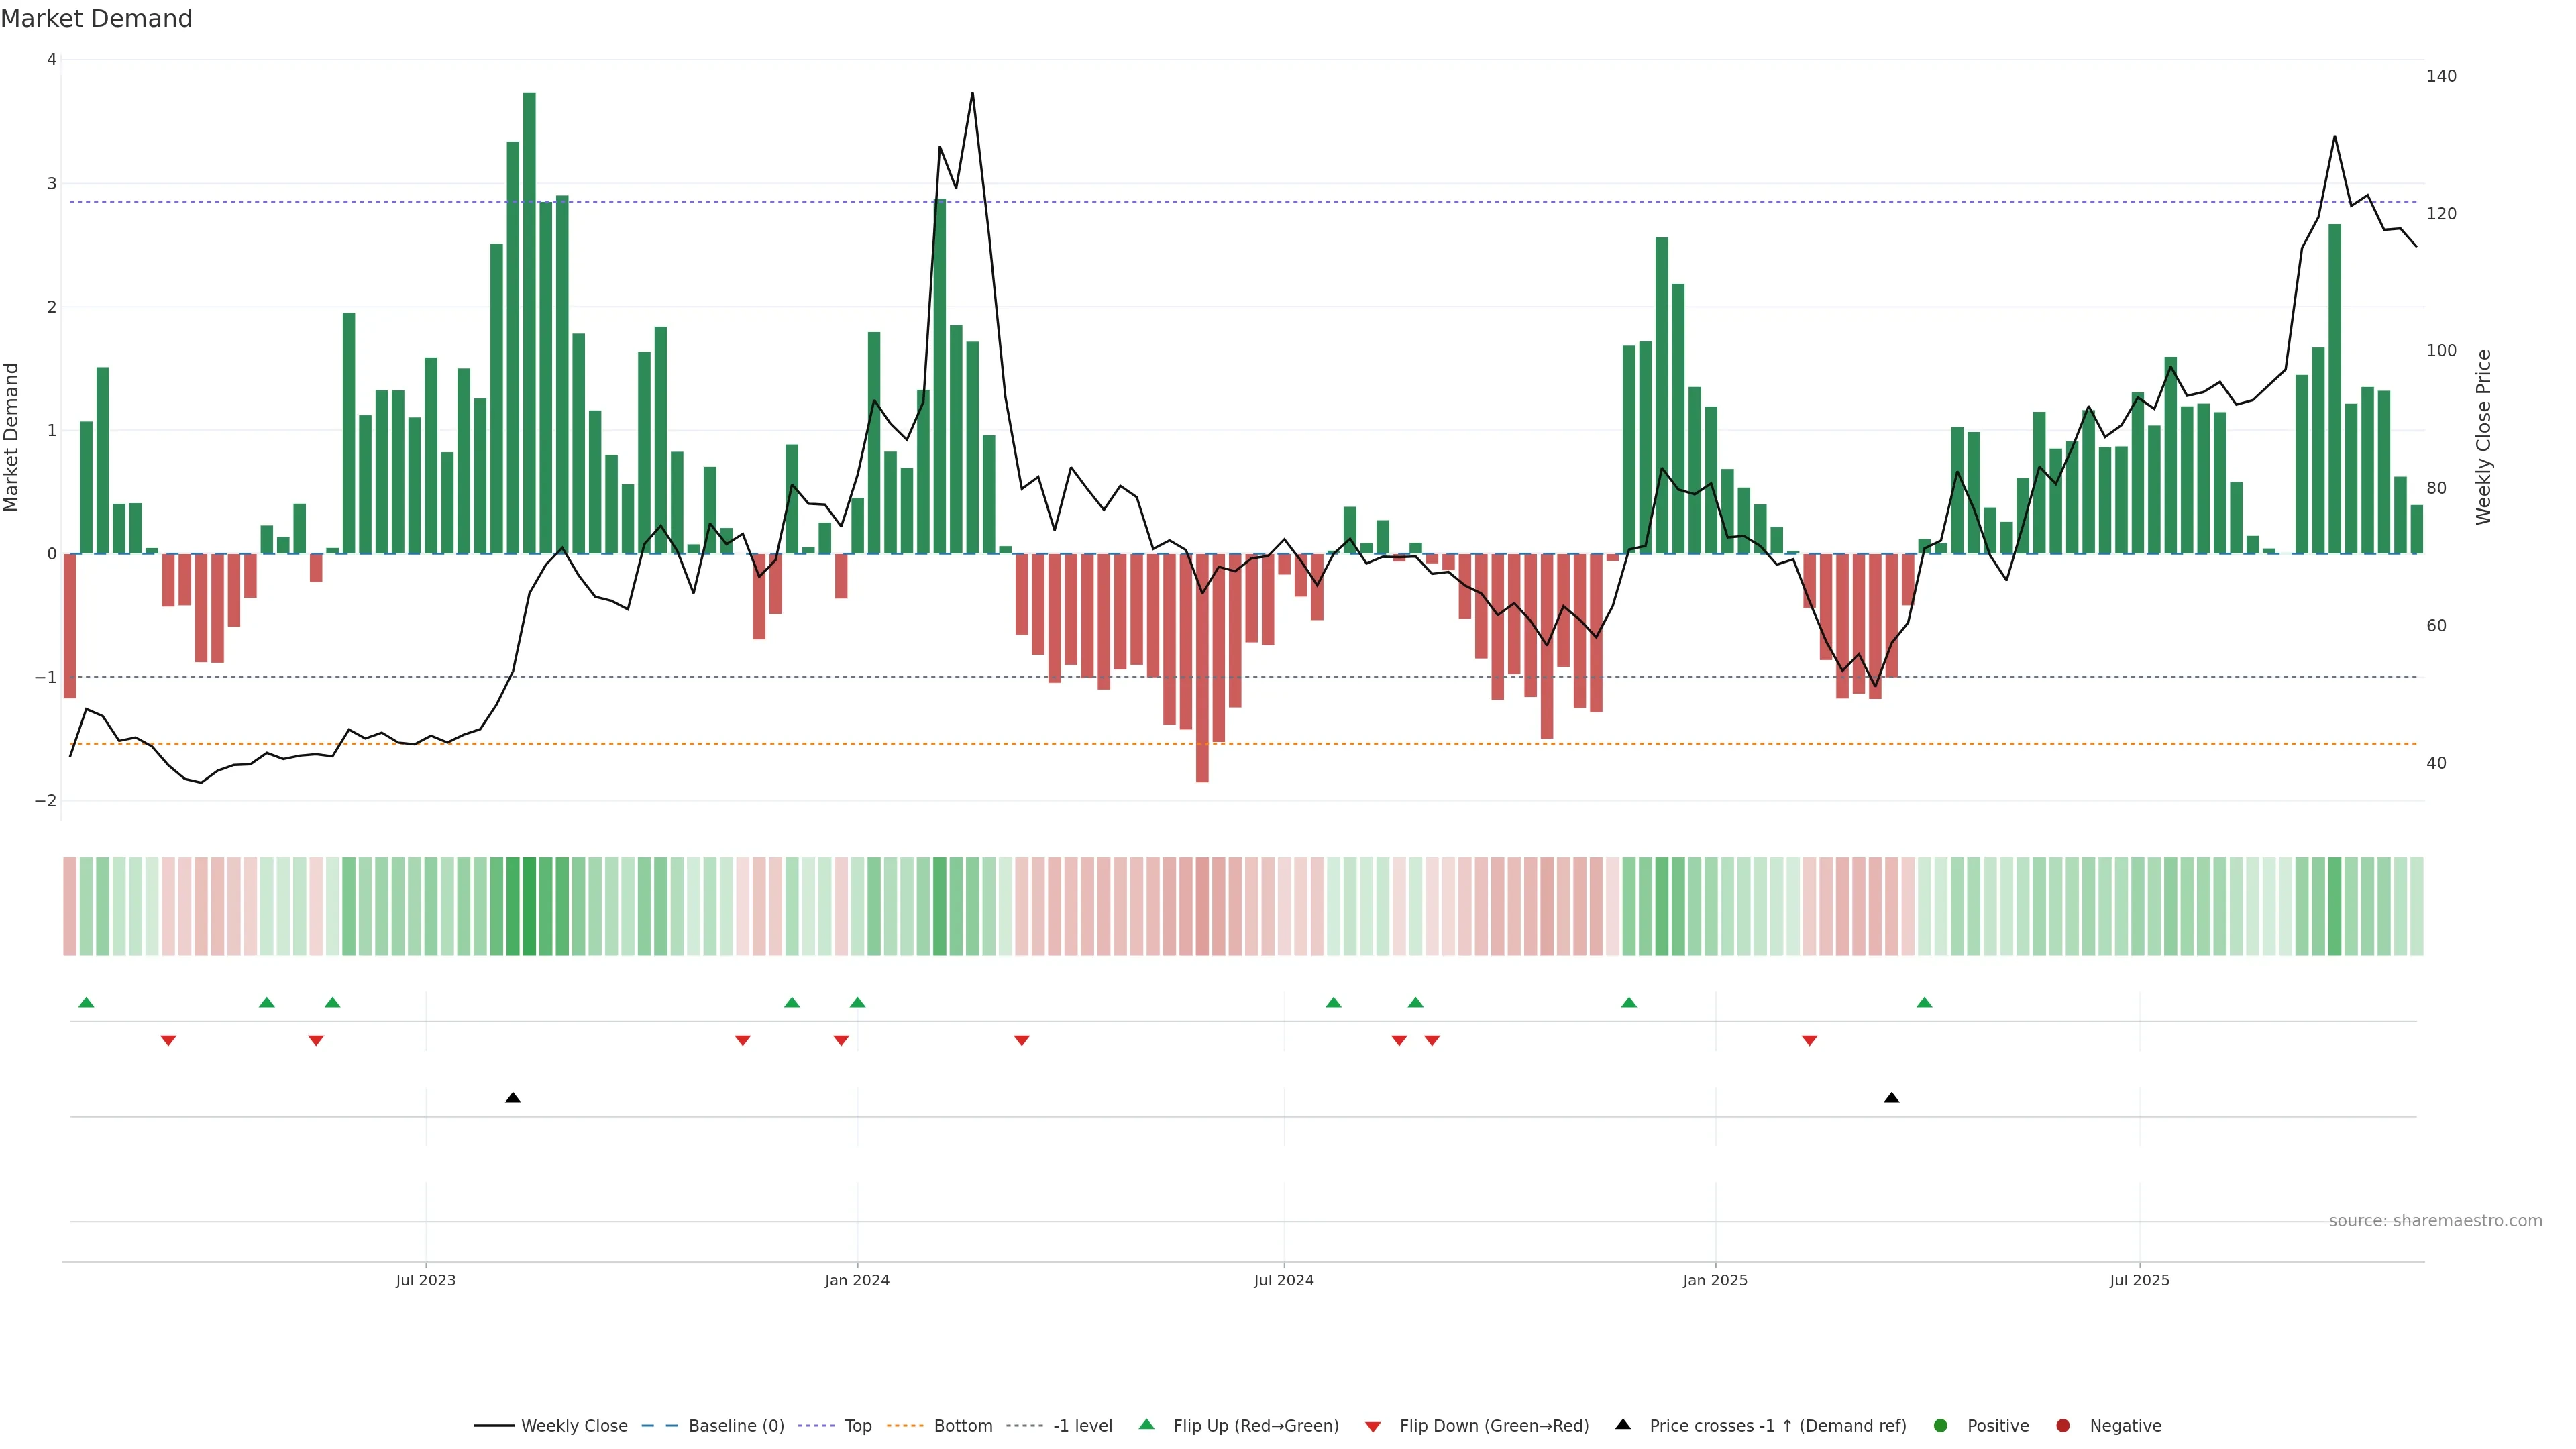Image resolution: width=2576 pixels, height=1449 pixels.
Task: Click the Jul 2025 x-axis label
Action: [x=2139, y=1280]
